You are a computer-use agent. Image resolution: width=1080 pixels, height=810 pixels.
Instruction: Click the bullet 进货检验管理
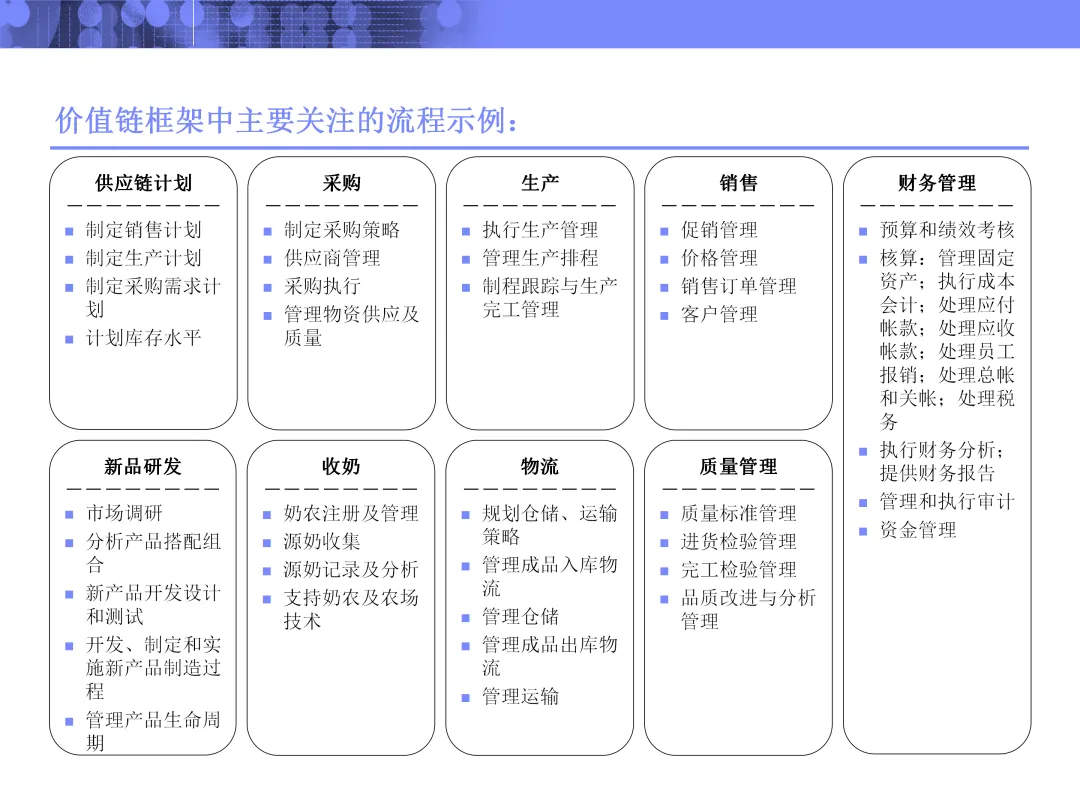[x=738, y=541]
